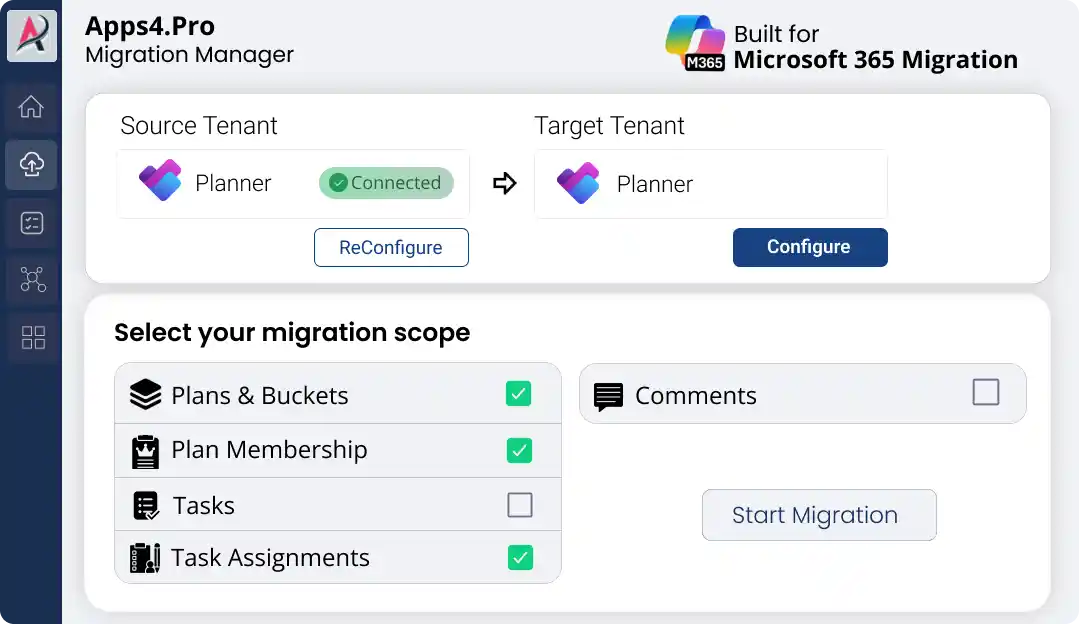Open the network nodes sidebar icon
The height and width of the screenshot is (624, 1079).
32,279
